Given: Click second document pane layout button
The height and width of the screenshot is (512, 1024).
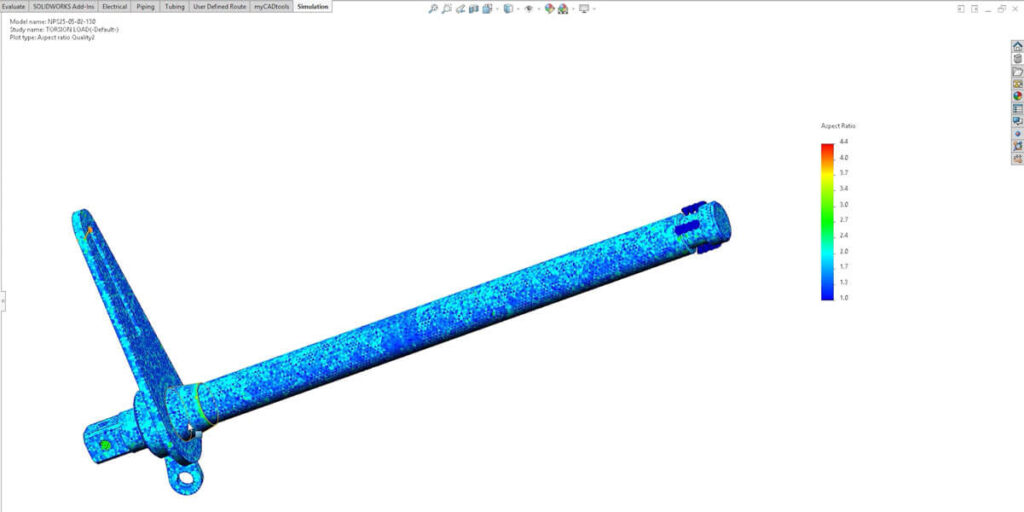Looking at the screenshot, I should coord(975,8).
